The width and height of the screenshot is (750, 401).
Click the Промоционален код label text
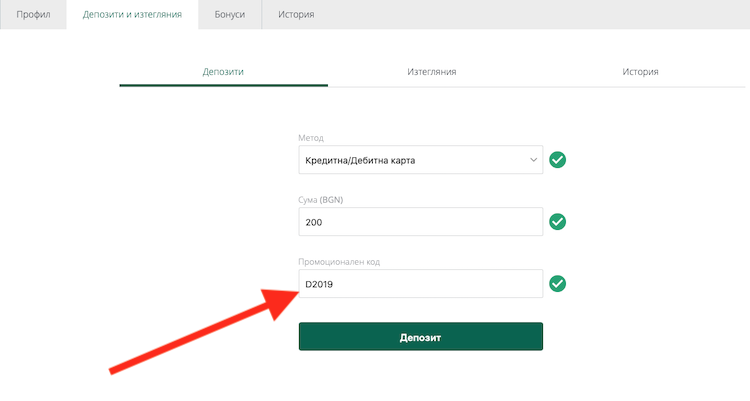[x=339, y=262]
